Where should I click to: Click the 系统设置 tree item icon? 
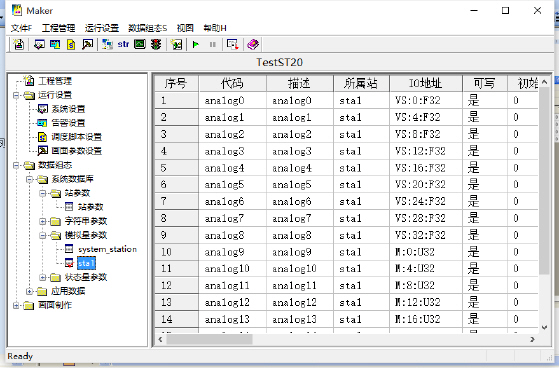tap(42, 109)
